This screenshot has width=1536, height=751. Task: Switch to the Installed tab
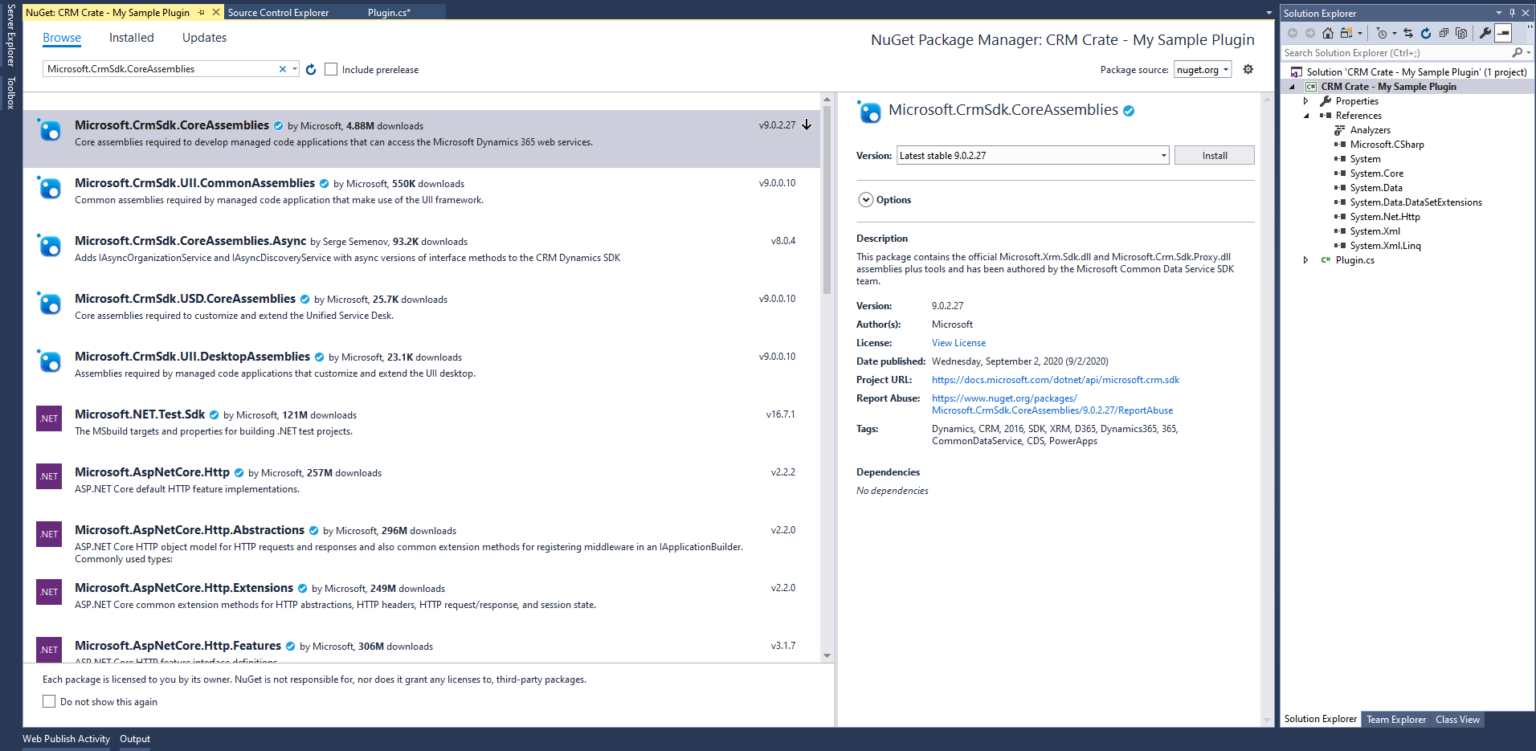pos(131,37)
